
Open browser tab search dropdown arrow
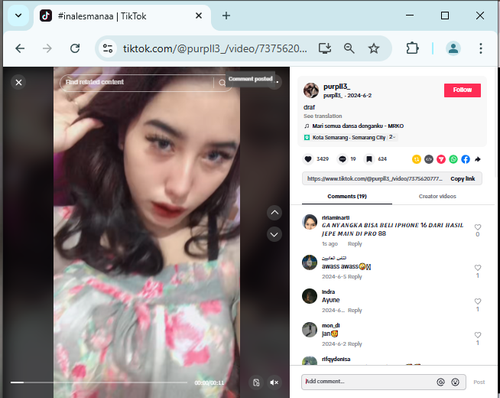18,15
